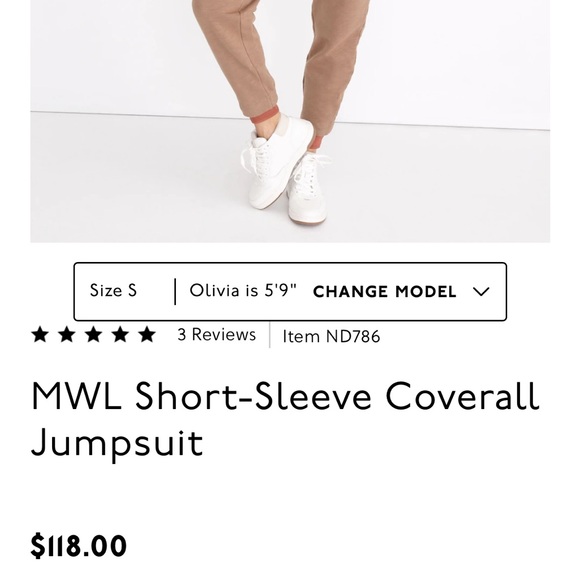The width and height of the screenshot is (580, 580).
Task: Click the third rating star
Action: [x=94, y=334]
